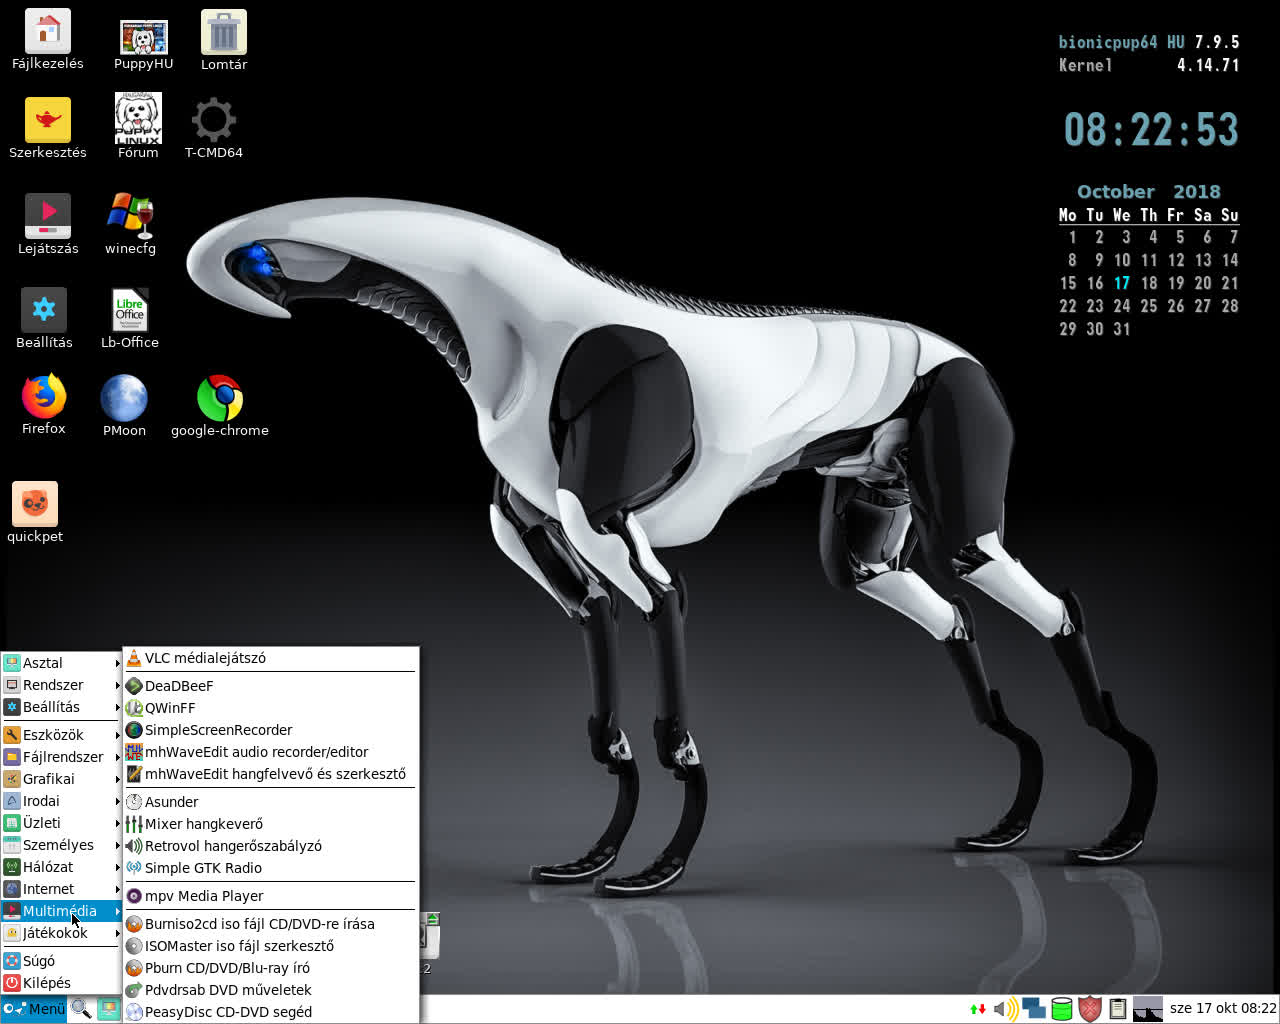The image size is (1280, 1024).
Task: Click highlighted date 17 in calendar widget
Action: tap(1122, 283)
